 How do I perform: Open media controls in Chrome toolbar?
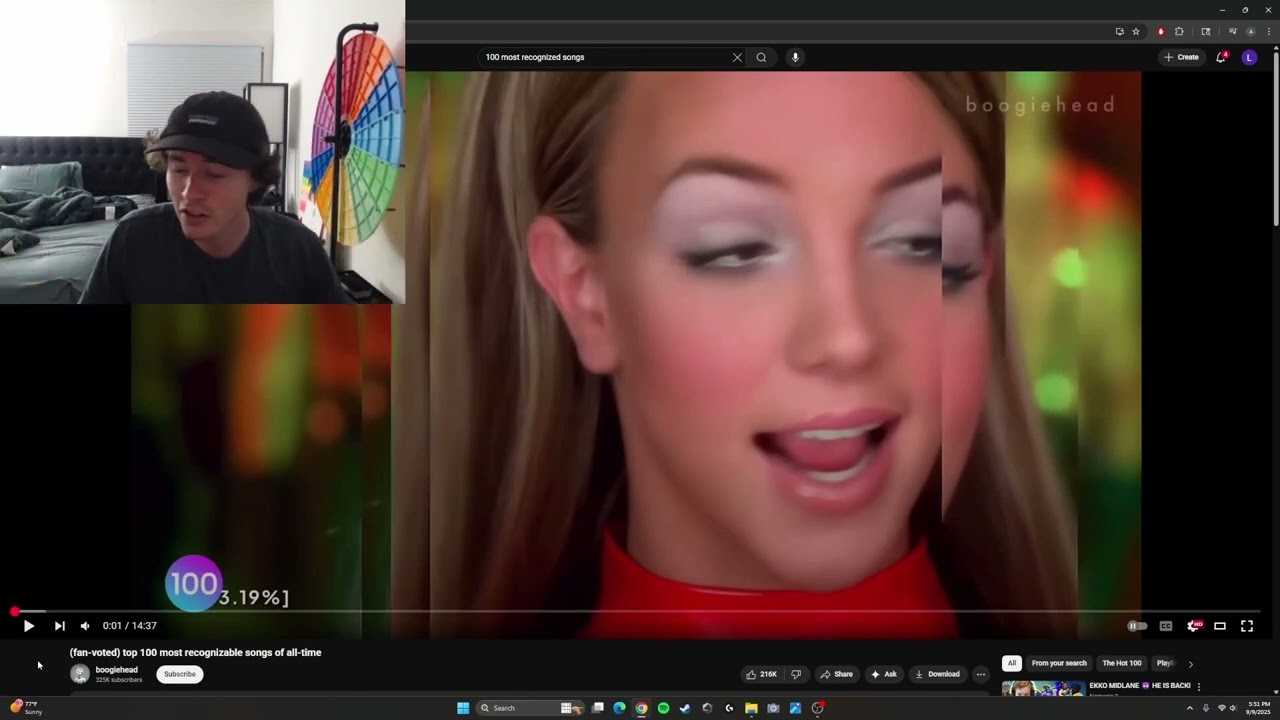pos(1235,31)
